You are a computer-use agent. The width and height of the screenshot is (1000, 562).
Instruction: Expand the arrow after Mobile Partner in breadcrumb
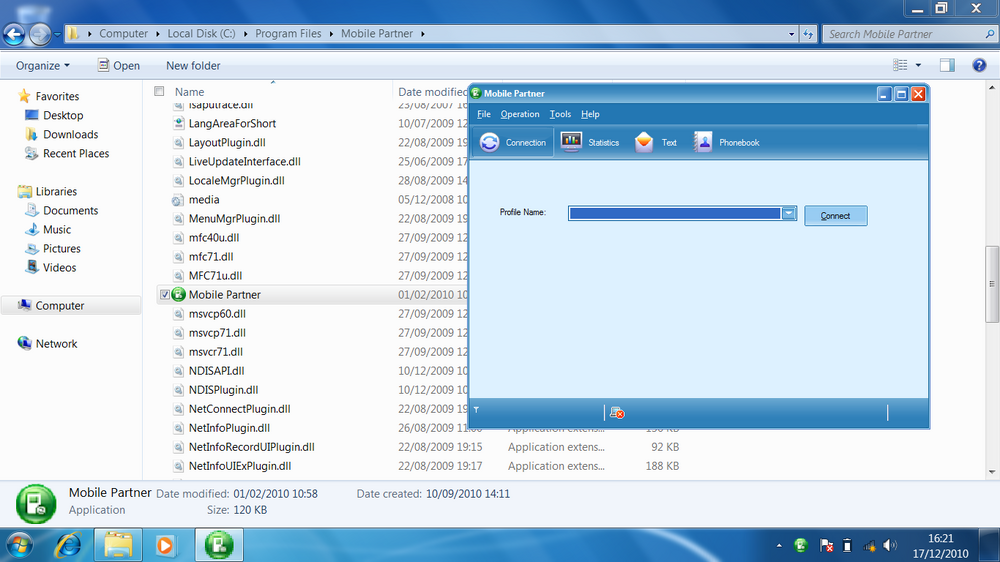pos(422,34)
